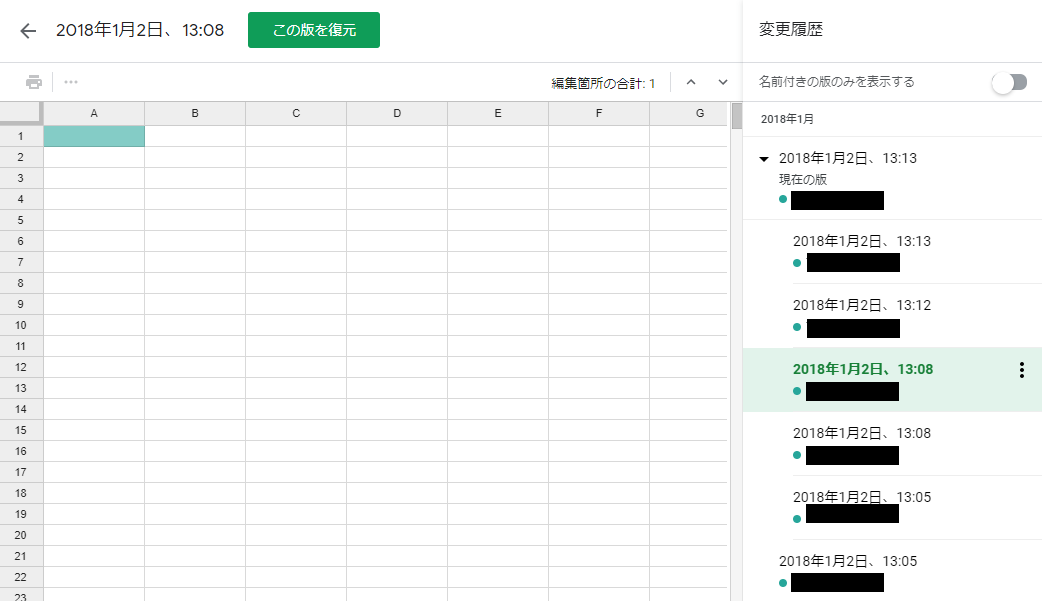
Task: Select column D header
Action: (x=397, y=113)
